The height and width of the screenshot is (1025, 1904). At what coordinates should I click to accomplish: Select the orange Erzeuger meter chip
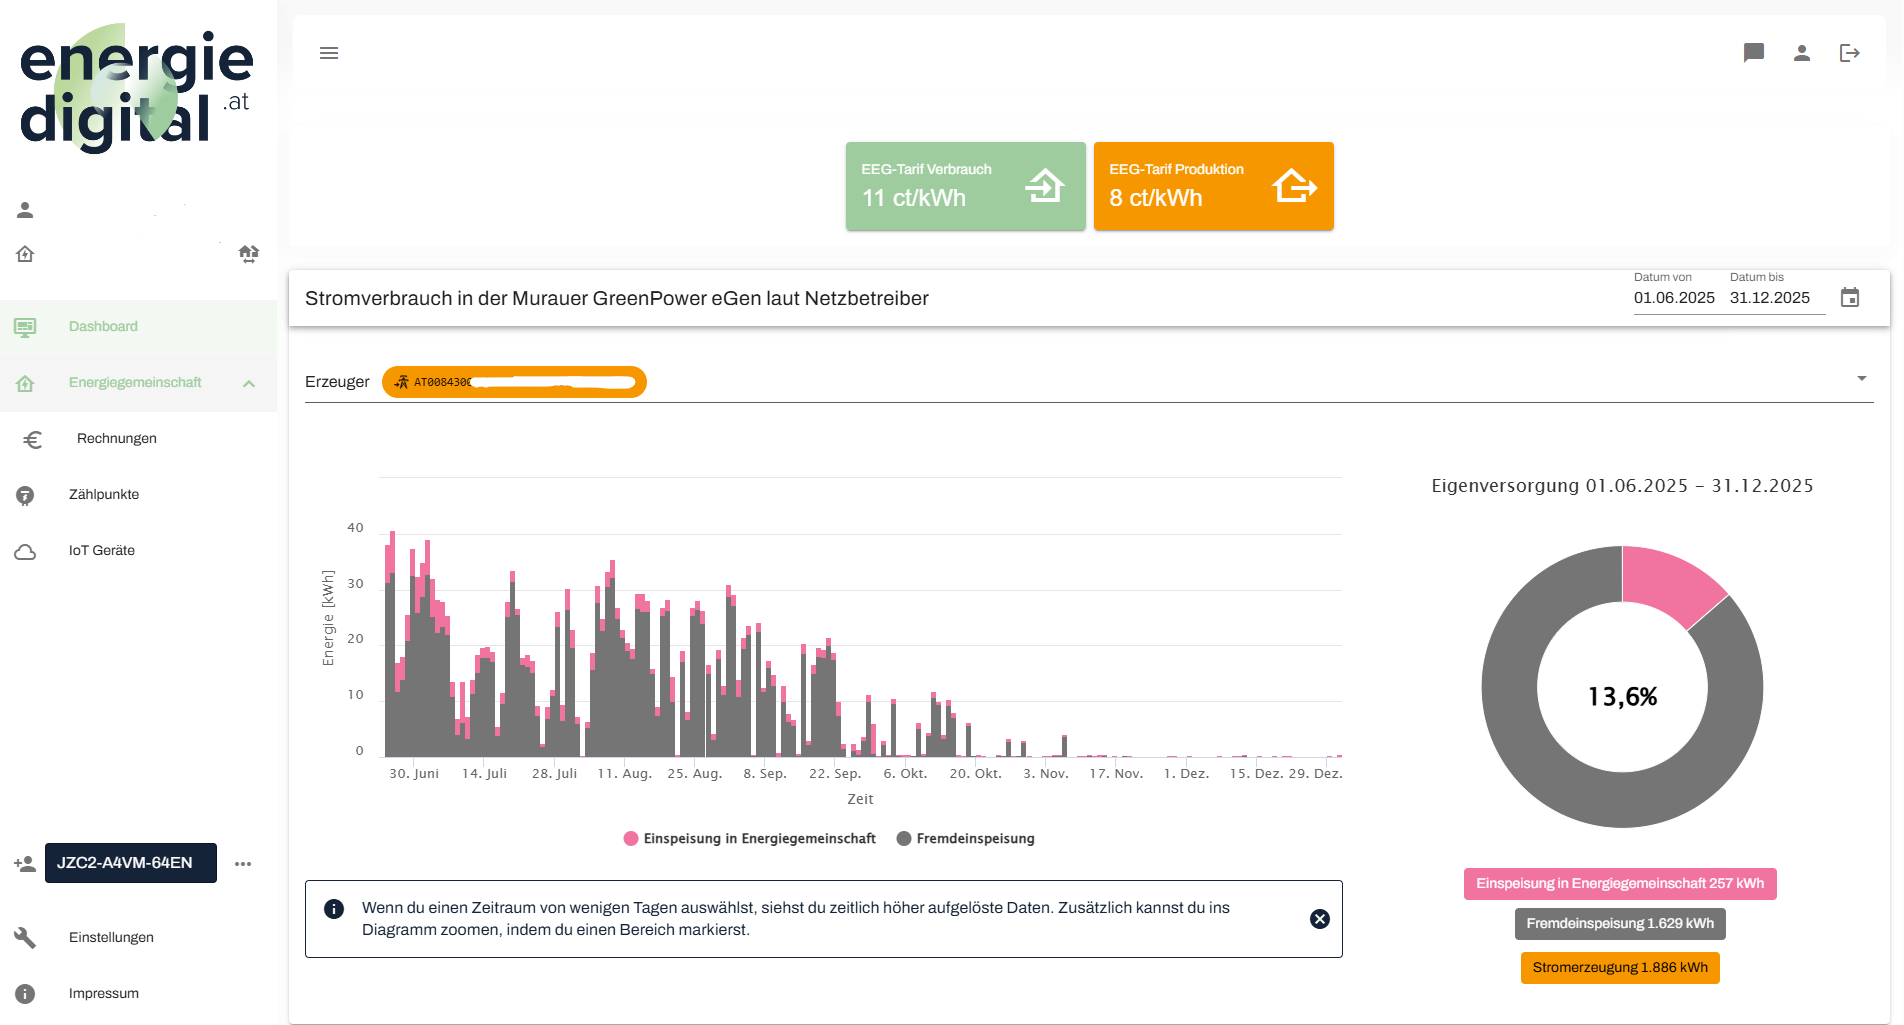point(514,382)
